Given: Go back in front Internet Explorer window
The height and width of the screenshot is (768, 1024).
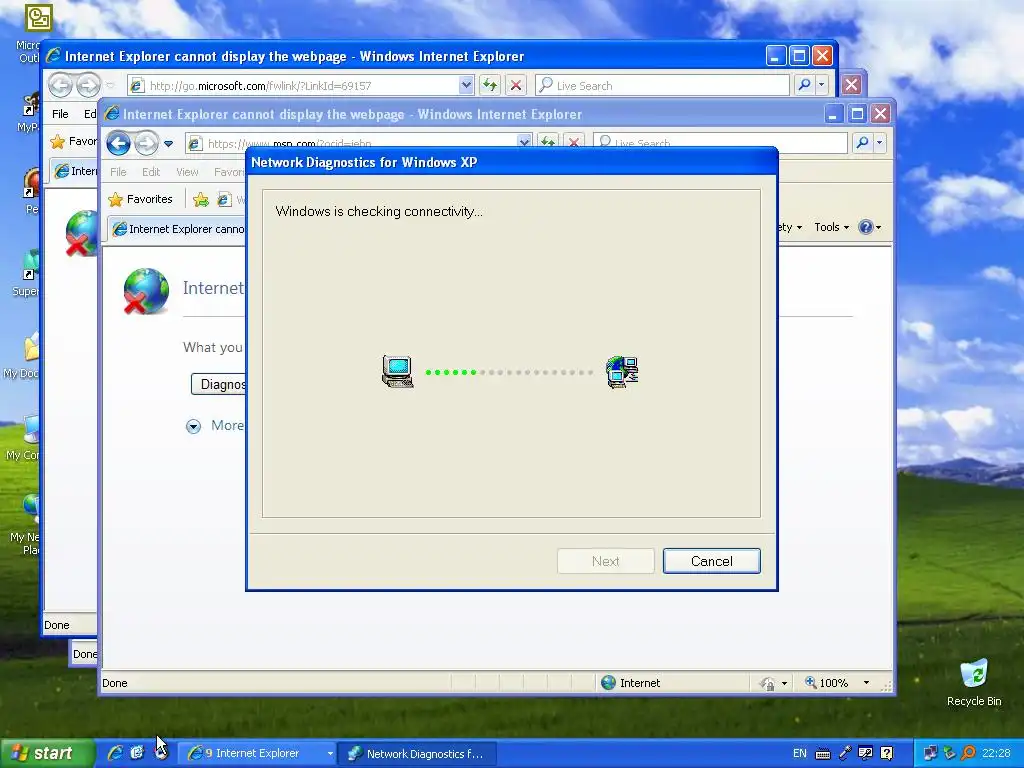Looking at the screenshot, I should pos(118,143).
